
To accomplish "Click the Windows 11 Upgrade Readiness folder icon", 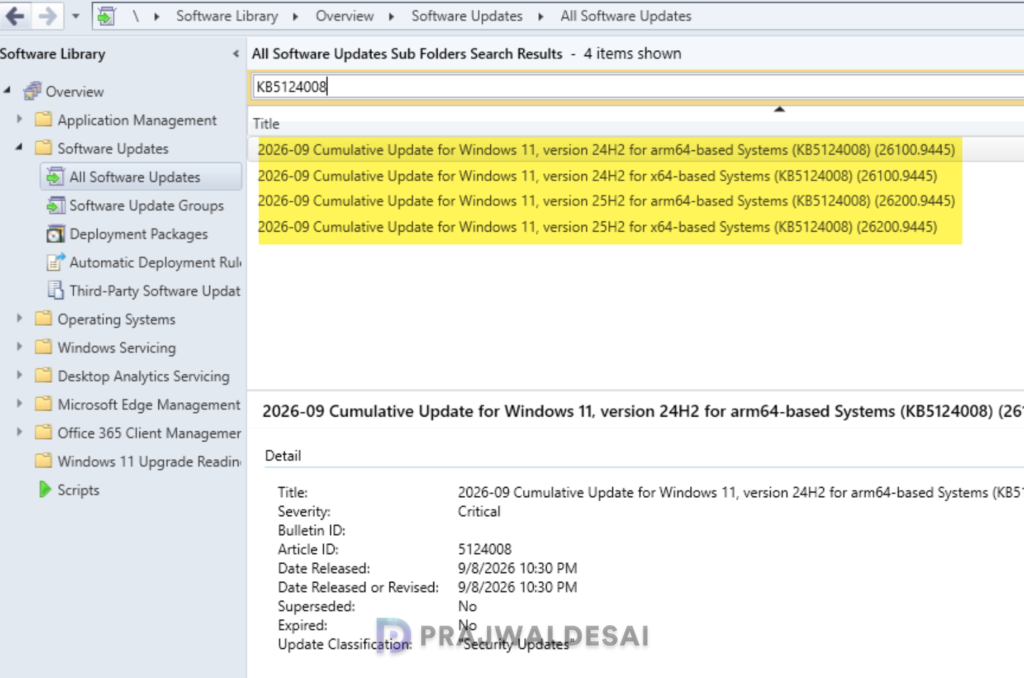I will point(44,460).
